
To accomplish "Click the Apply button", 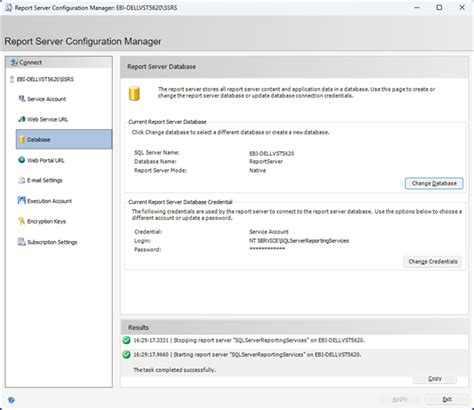I will [x=400, y=399].
